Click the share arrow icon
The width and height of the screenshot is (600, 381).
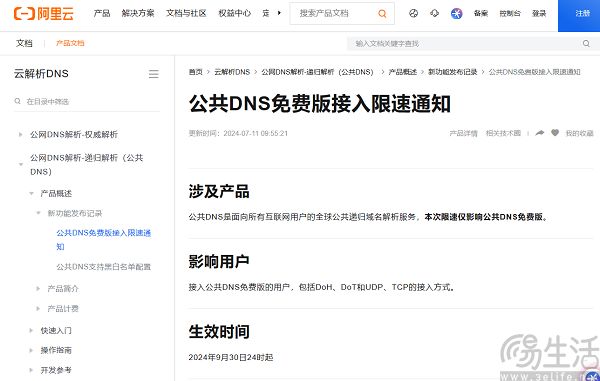pyautogui.click(x=540, y=133)
